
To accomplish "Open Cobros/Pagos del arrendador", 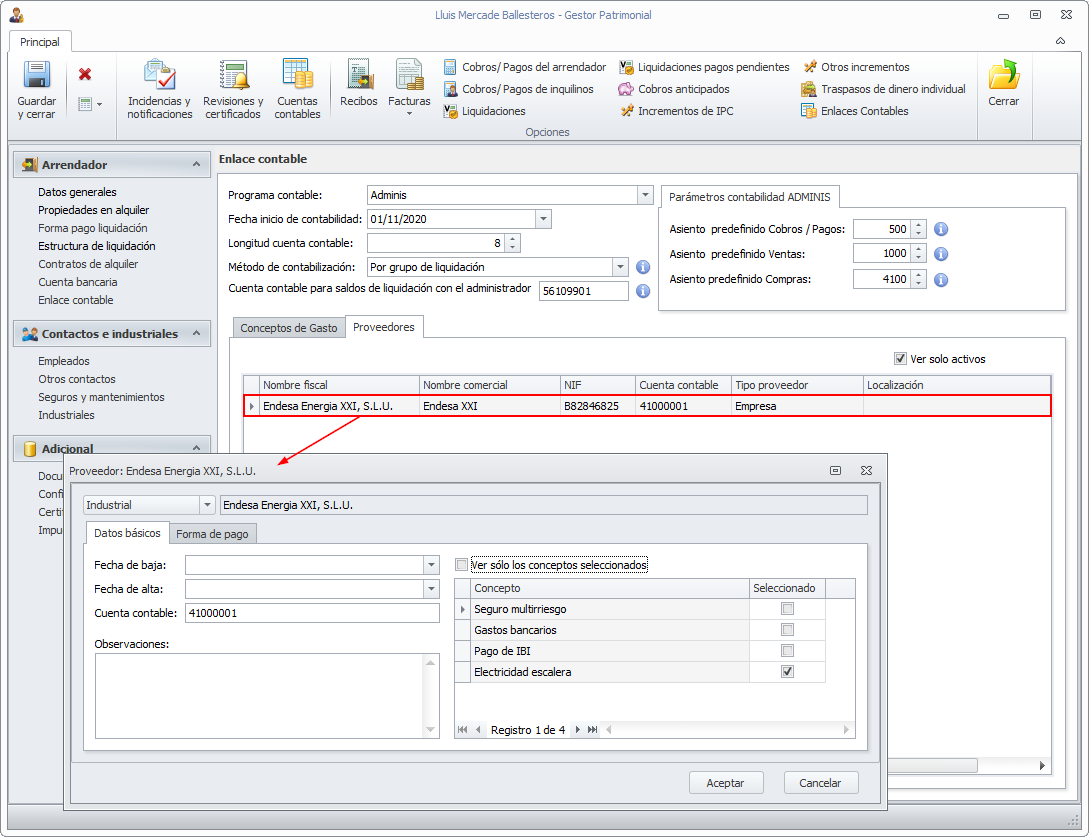I will tap(524, 67).
